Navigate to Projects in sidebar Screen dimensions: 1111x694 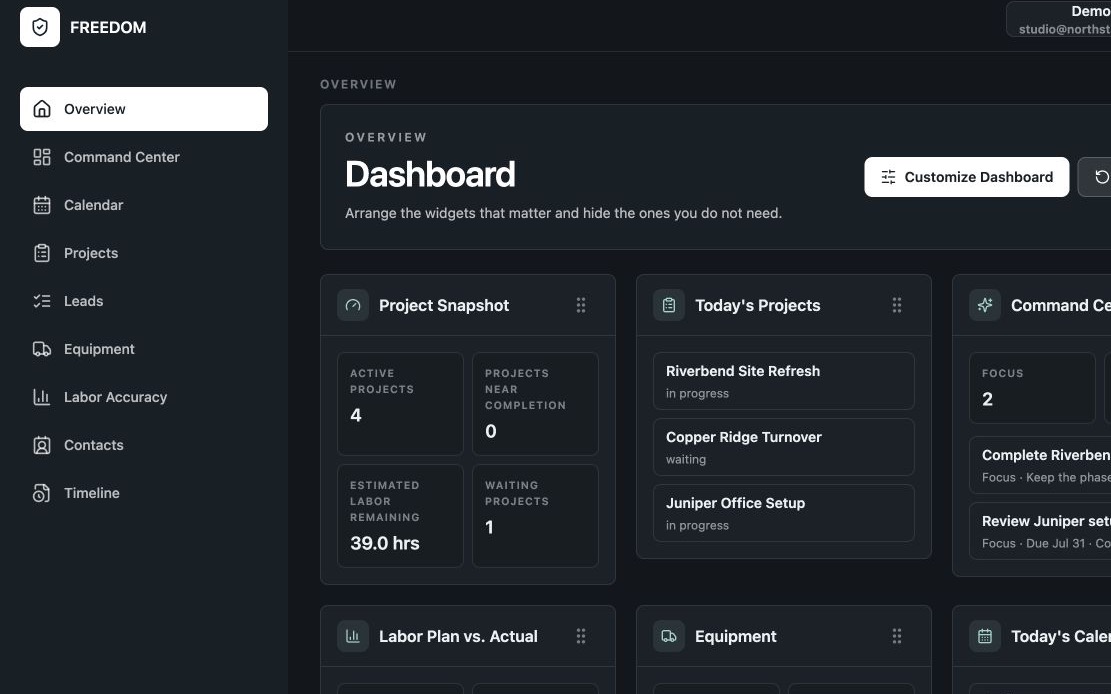coord(144,253)
